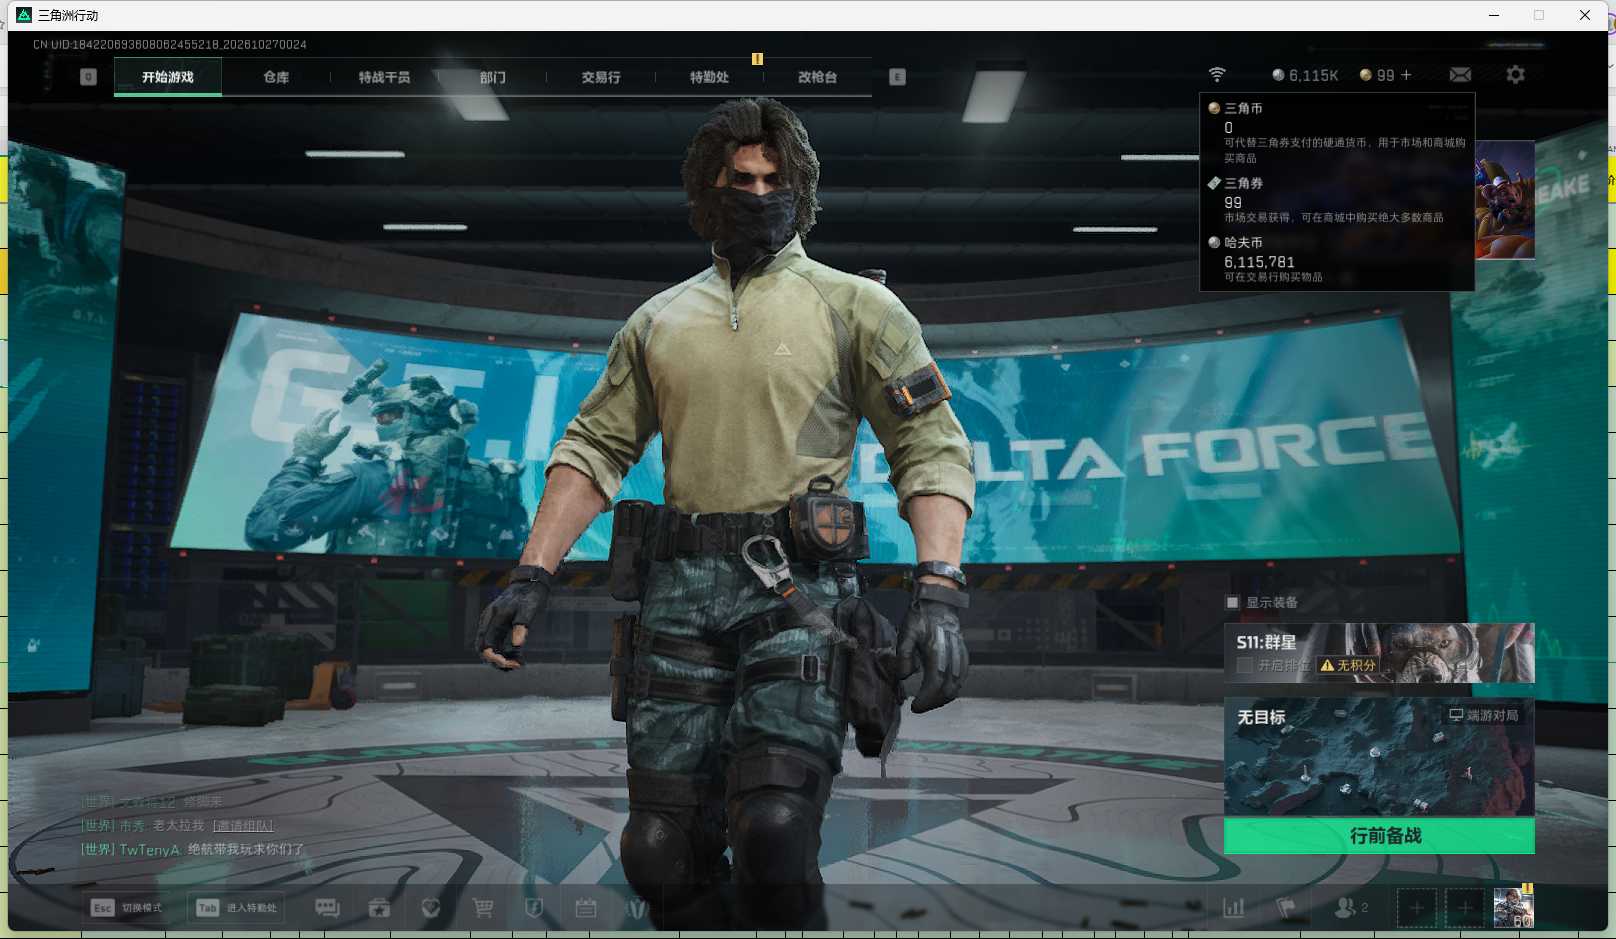Select the 开始游戏 tab
1616x939 pixels.
click(168, 77)
